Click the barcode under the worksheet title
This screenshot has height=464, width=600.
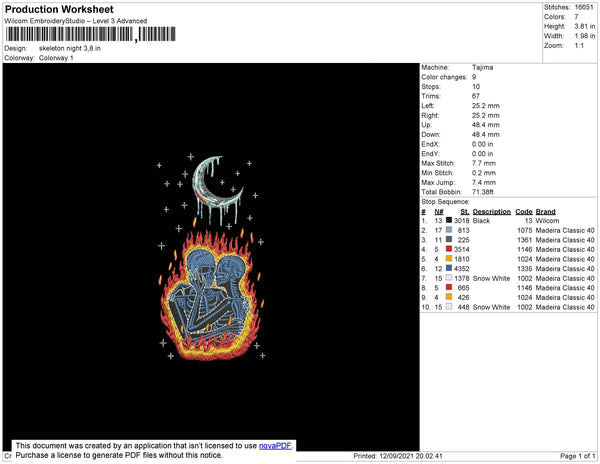click(x=91, y=34)
